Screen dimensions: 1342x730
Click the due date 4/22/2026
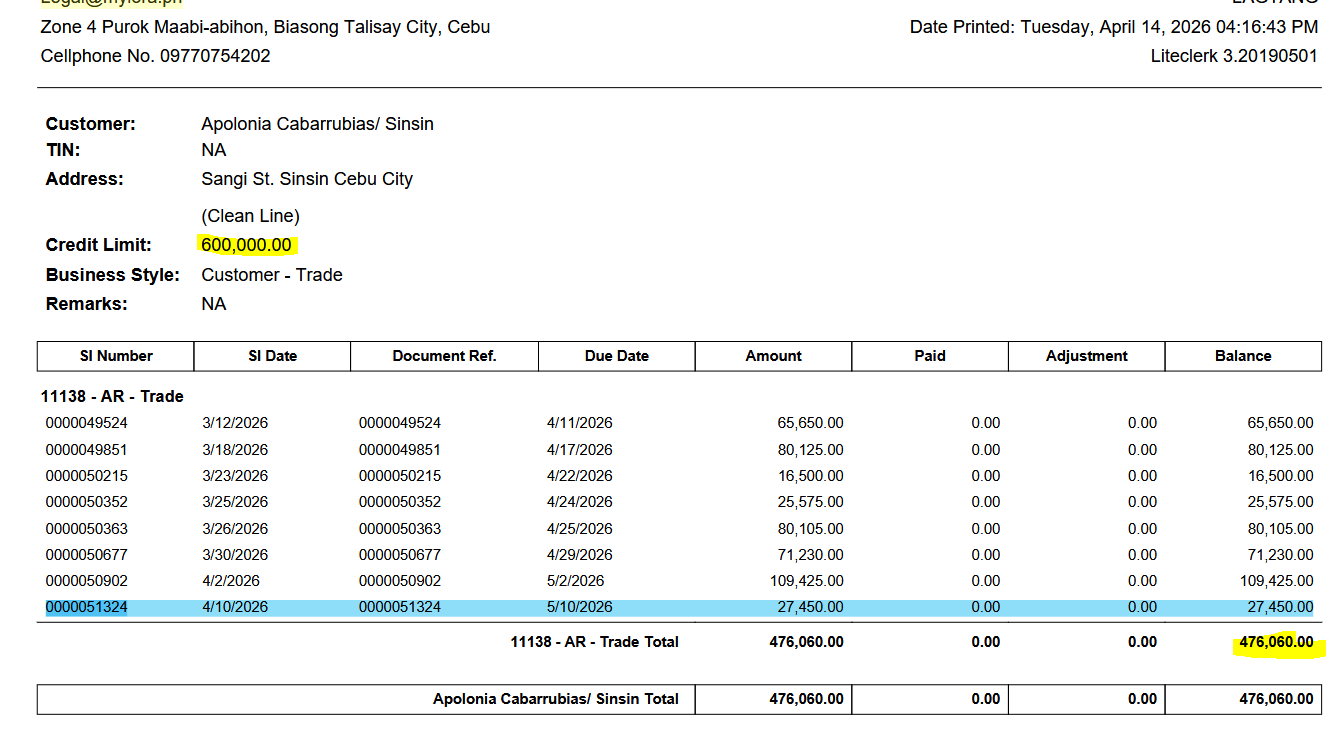point(580,476)
